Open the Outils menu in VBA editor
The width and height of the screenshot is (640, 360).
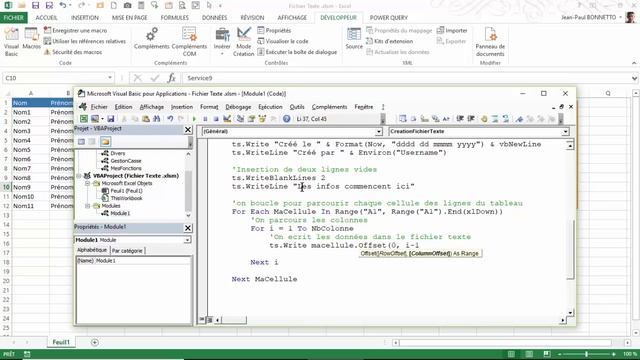point(297,107)
